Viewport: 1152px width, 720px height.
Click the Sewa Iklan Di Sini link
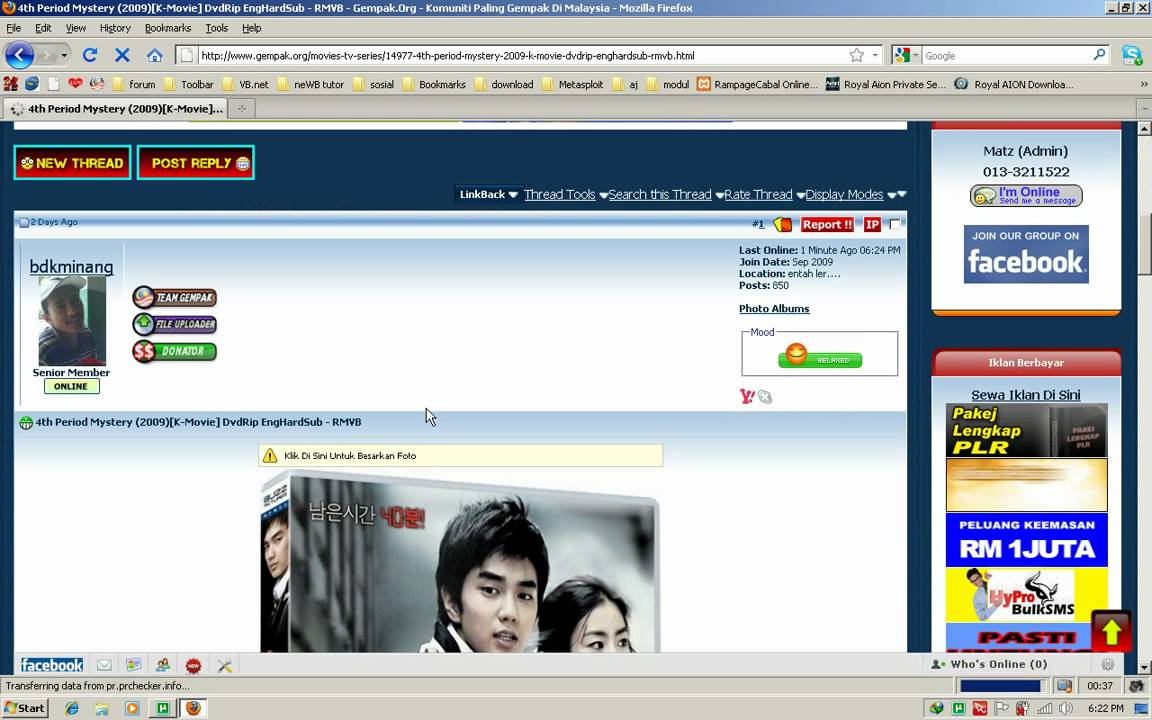pyautogui.click(x=1026, y=395)
